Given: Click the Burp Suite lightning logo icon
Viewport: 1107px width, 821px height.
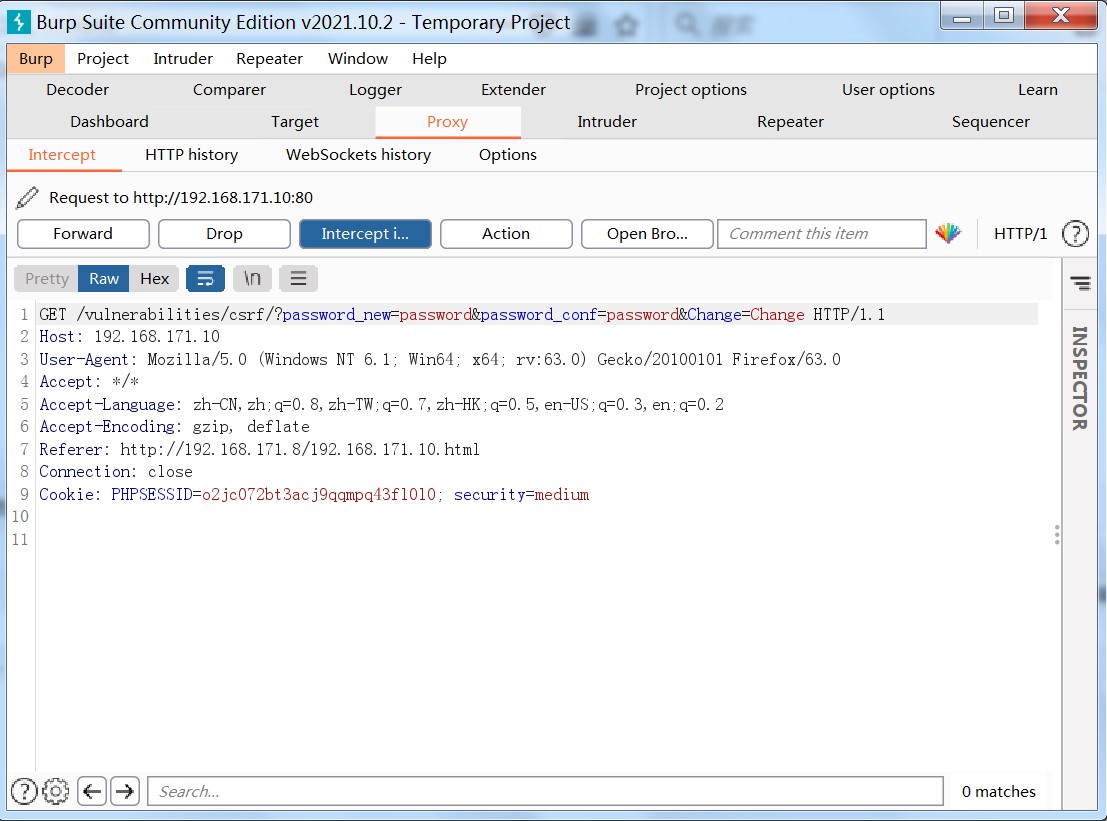Looking at the screenshot, I should [x=19, y=22].
